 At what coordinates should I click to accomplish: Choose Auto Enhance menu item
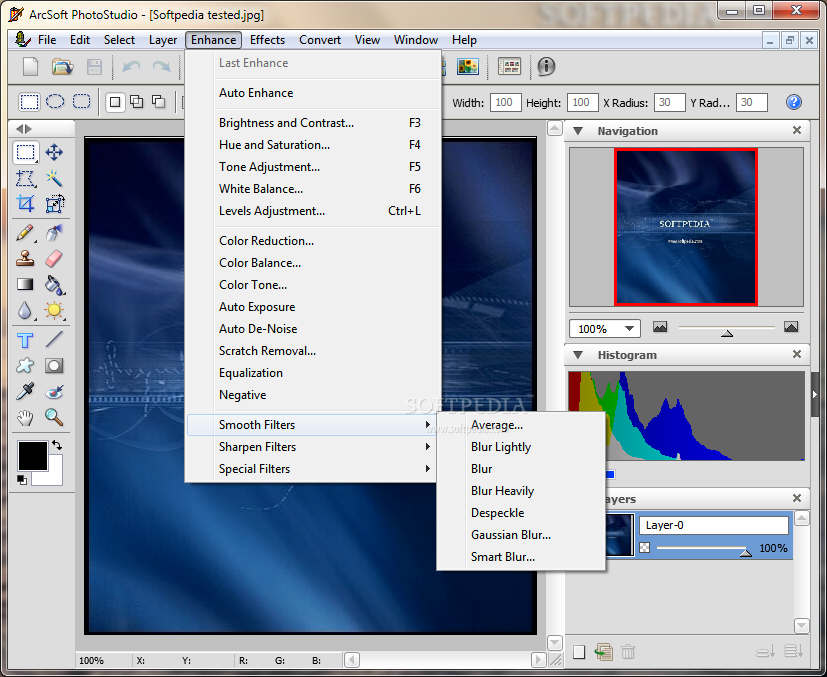click(x=312, y=93)
